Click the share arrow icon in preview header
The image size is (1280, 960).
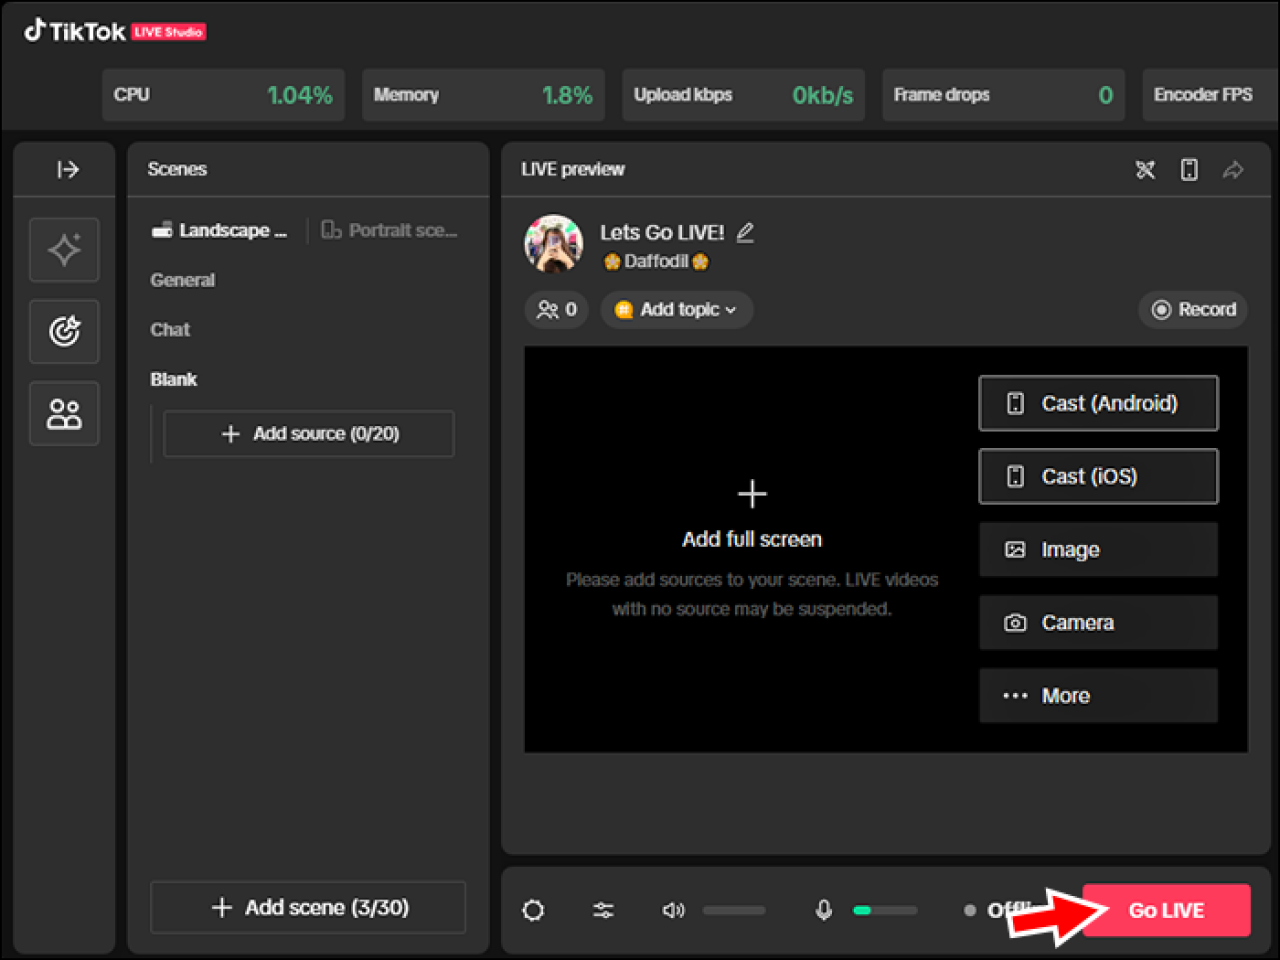point(1233,169)
